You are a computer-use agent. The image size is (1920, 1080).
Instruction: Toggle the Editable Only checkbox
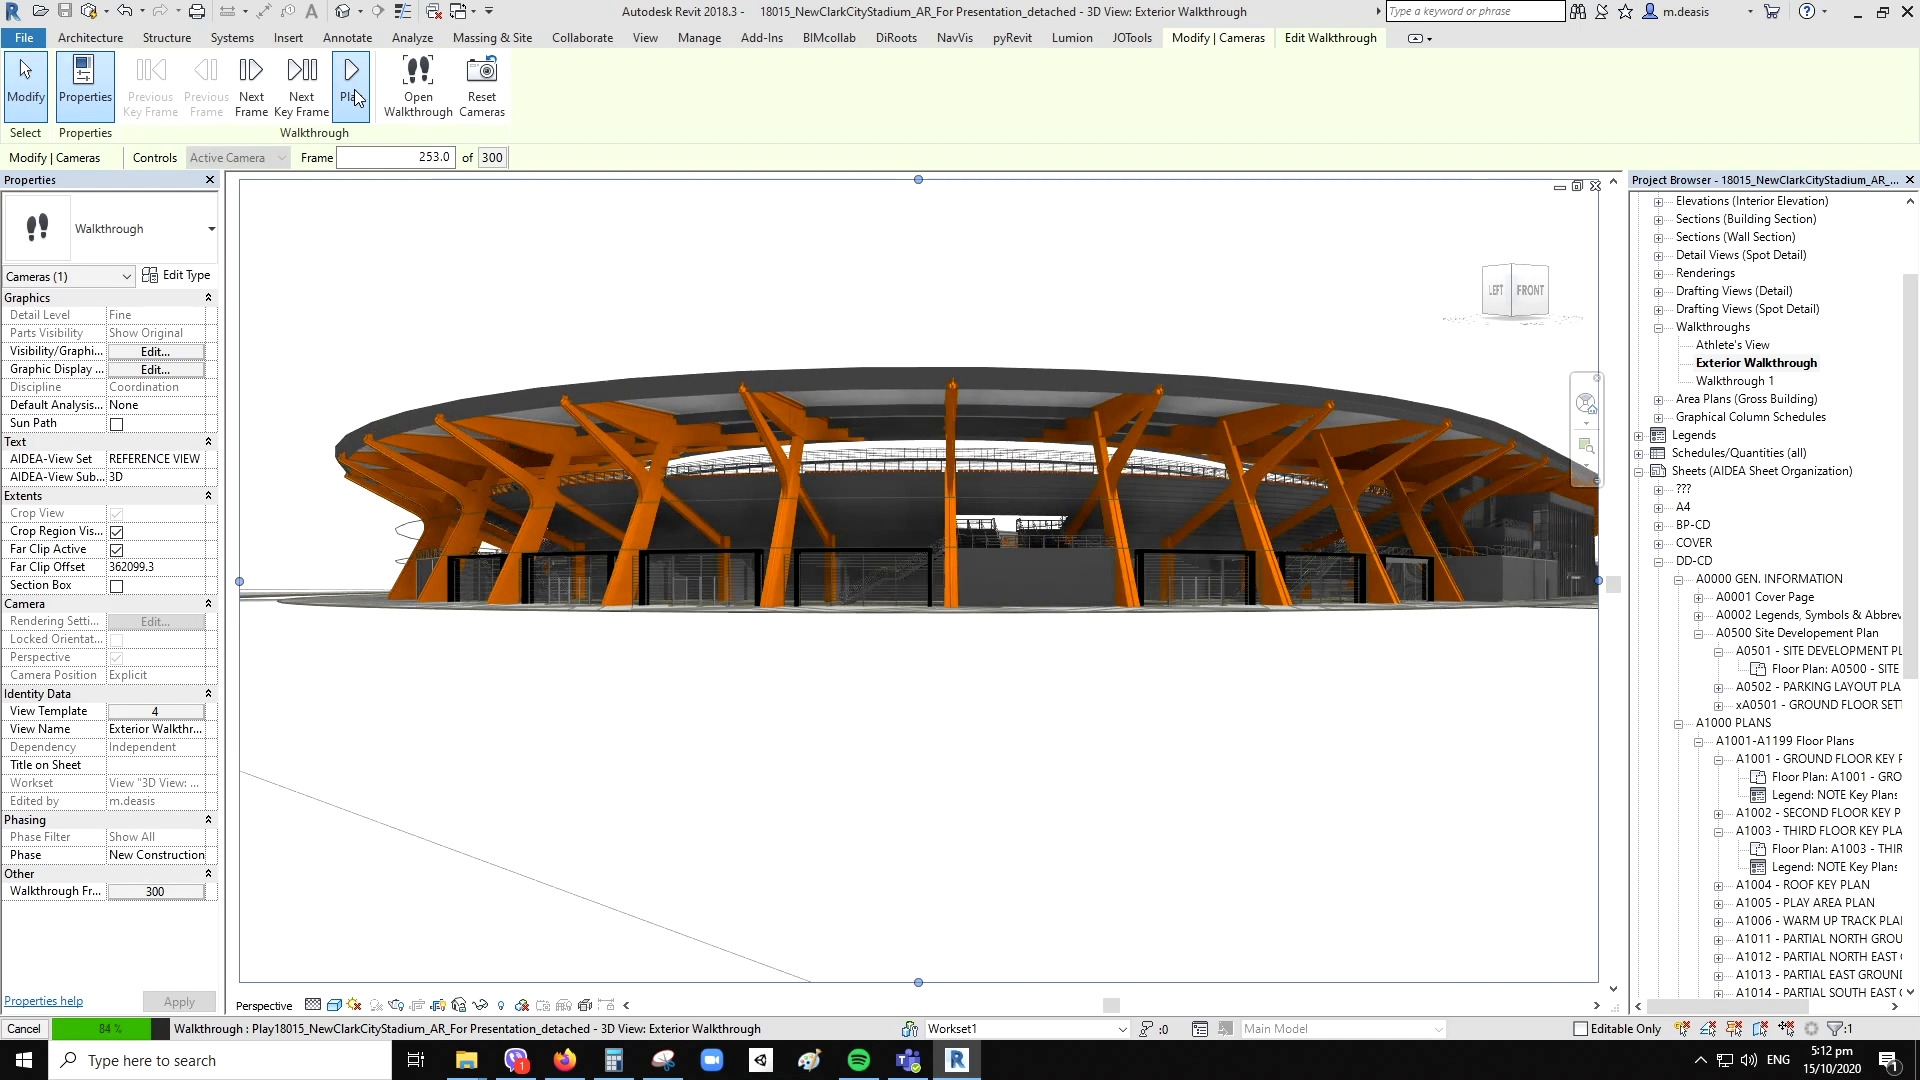(1580, 1029)
